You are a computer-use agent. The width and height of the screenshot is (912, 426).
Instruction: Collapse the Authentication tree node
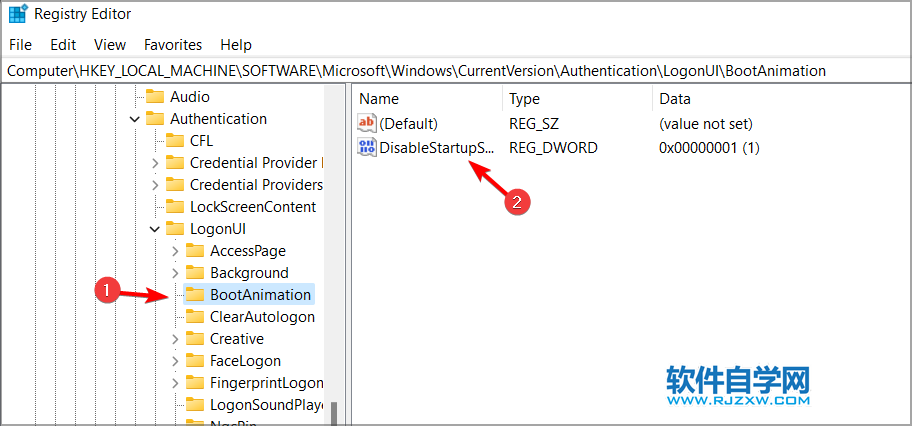(135, 119)
